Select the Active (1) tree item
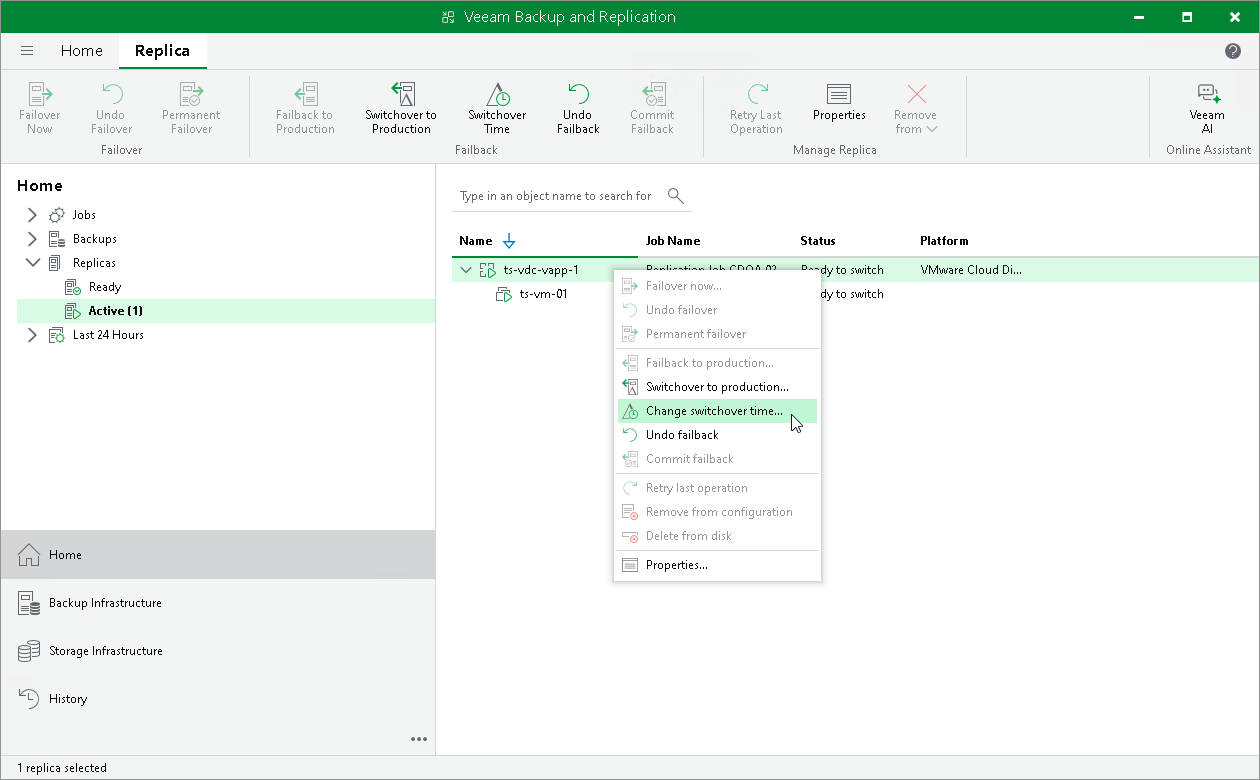The width and height of the screenshot is (1260, 780). [x=115, y=311]
